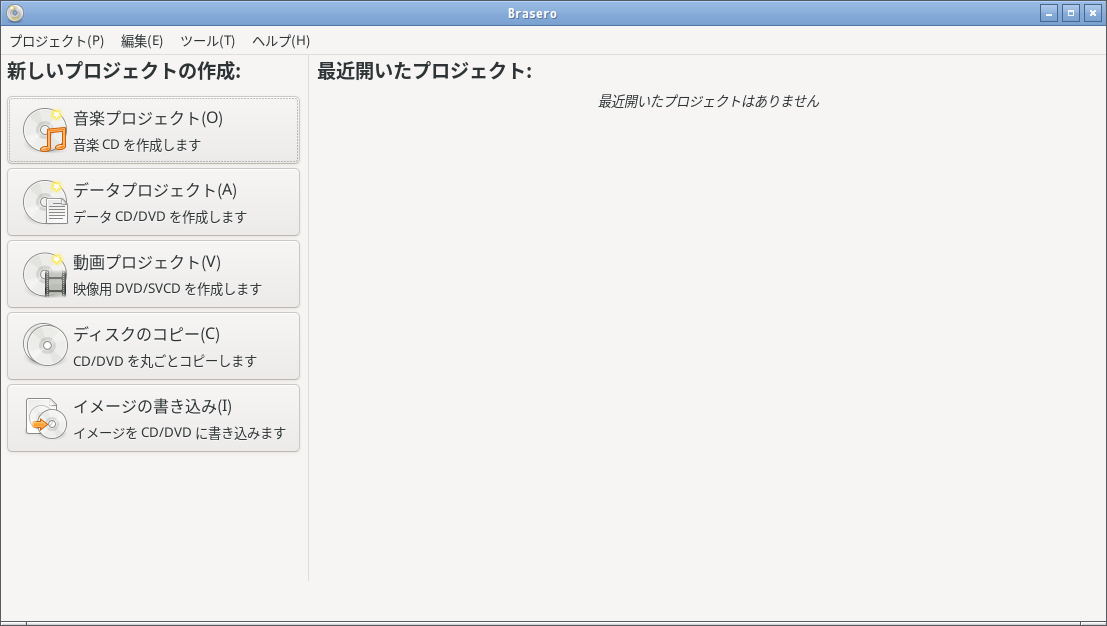
Task: Open the ツール(T) menu
Action: click(208, 41)
